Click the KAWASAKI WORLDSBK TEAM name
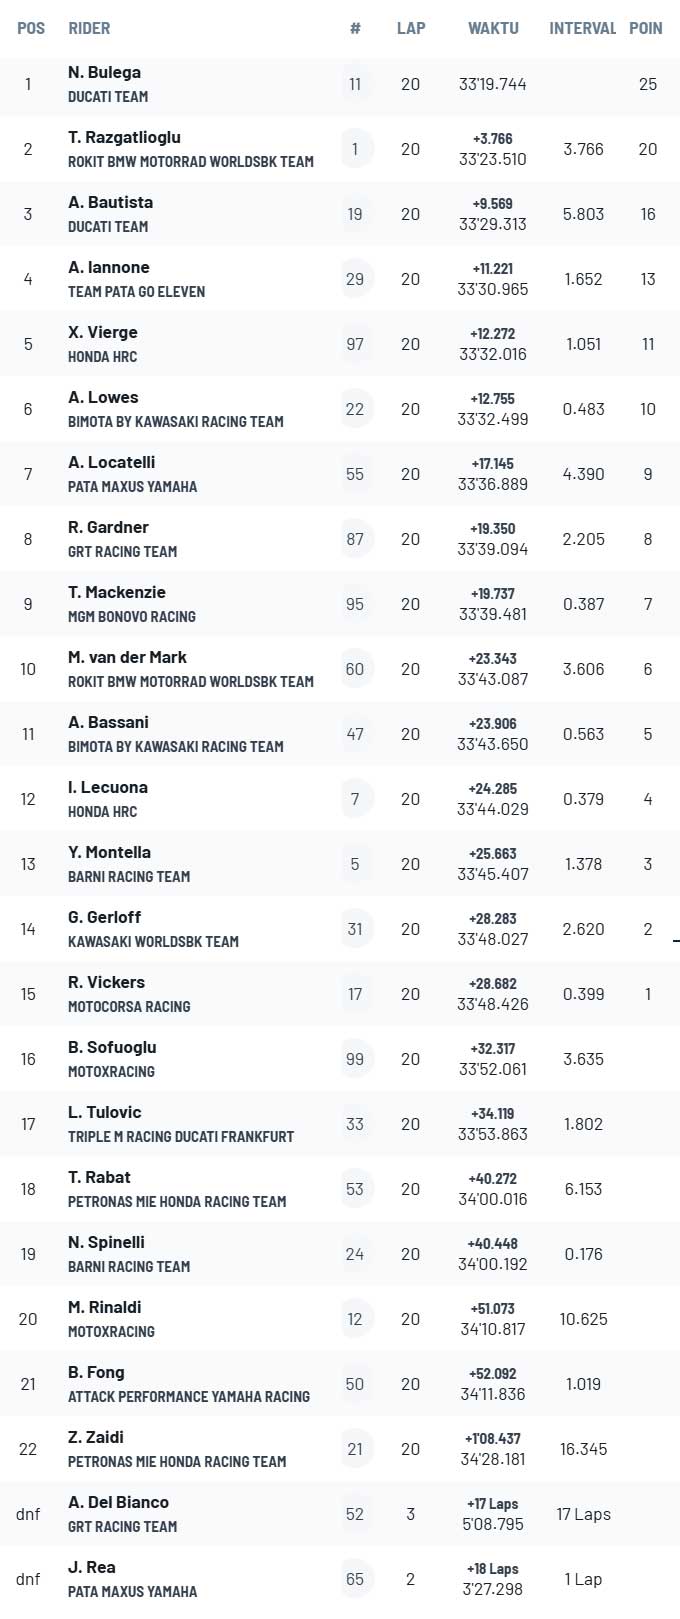Screen dimensions: 680x1619 click(153, 941)
